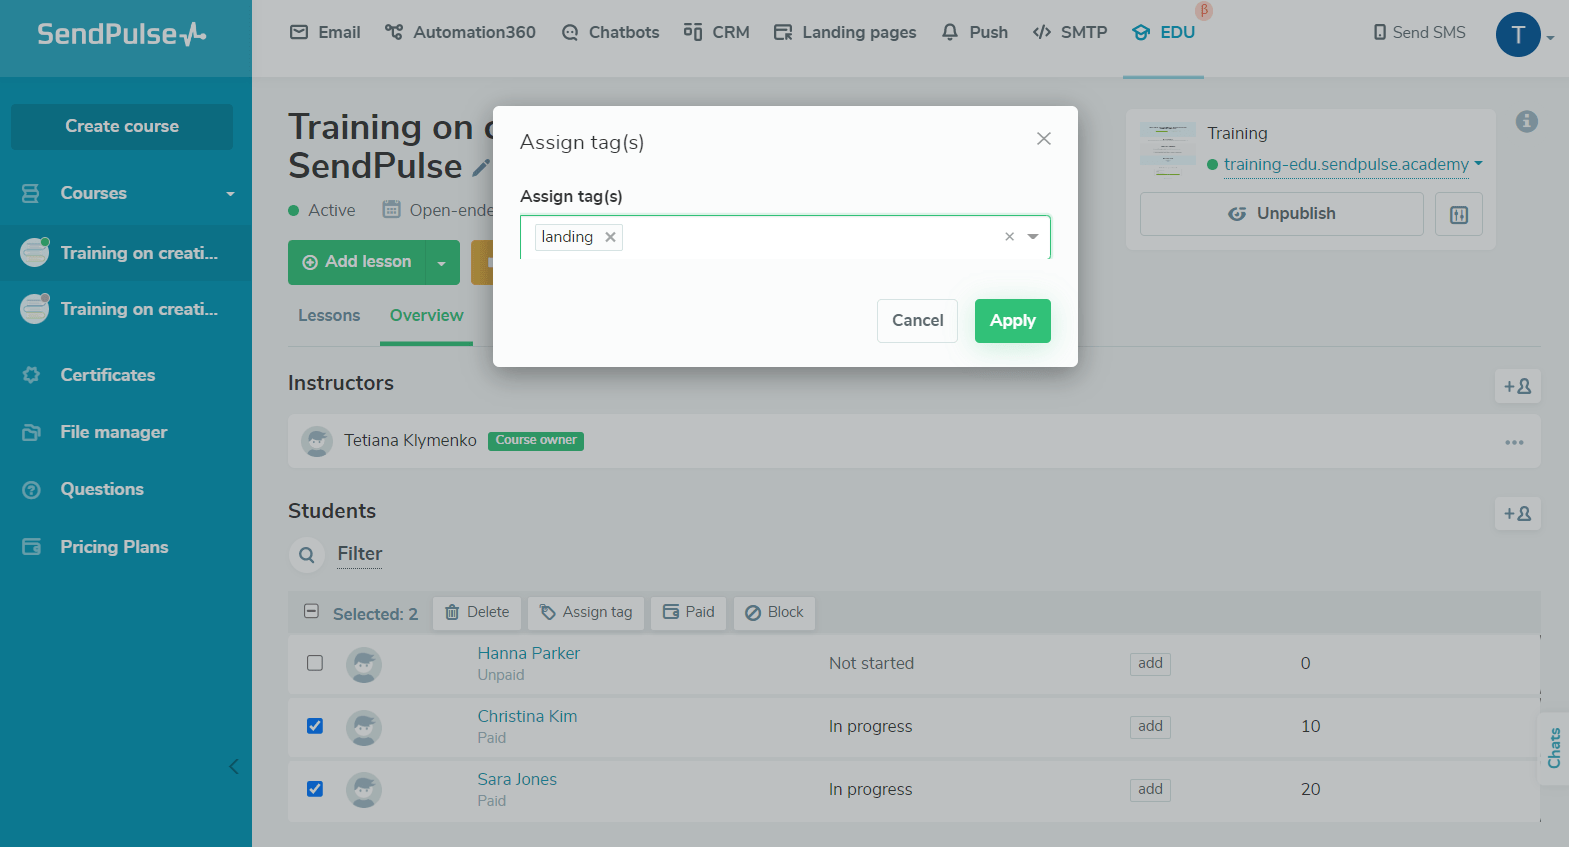Click Hanna Parker's avatar
Image resolution: width=1569 pixels, height=847 pixels.
click(x=364, y=665)
